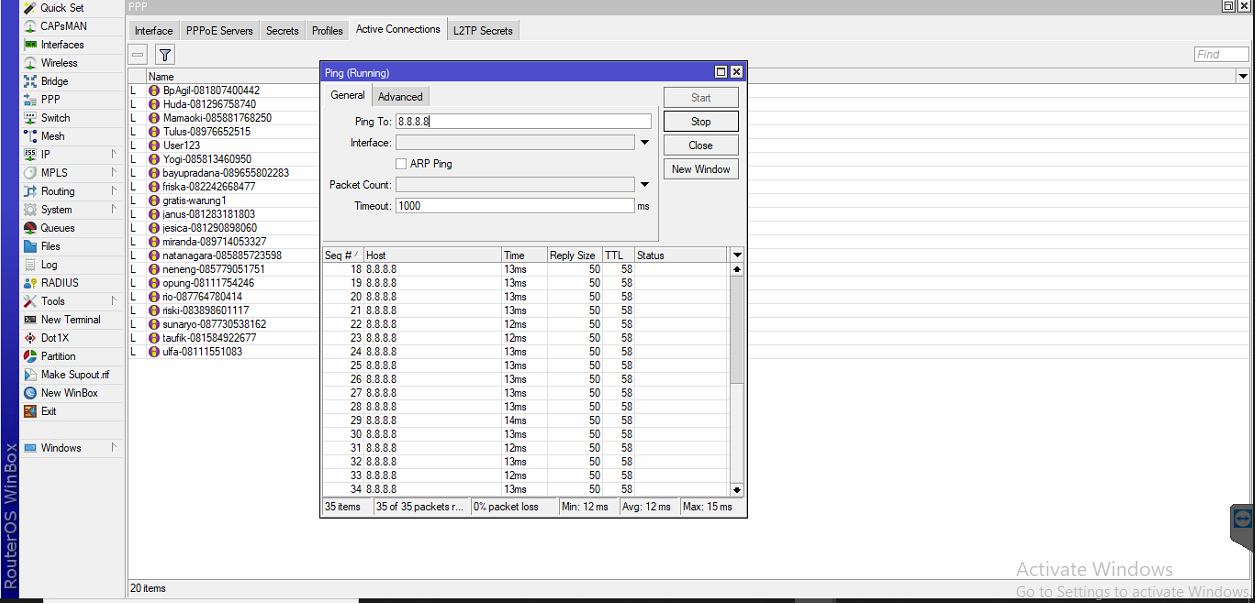The image size is (1256, 604).
Task: Open the RADIUS sidebar icon
Action: click(30, 283)
